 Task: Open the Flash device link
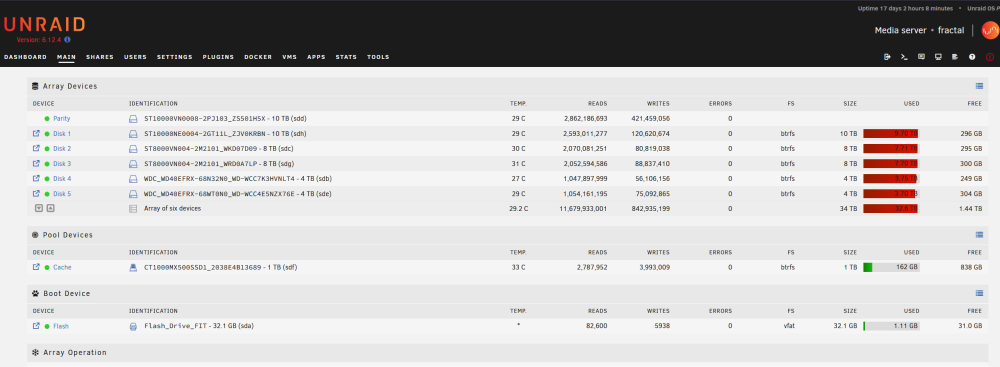(61, 326)
